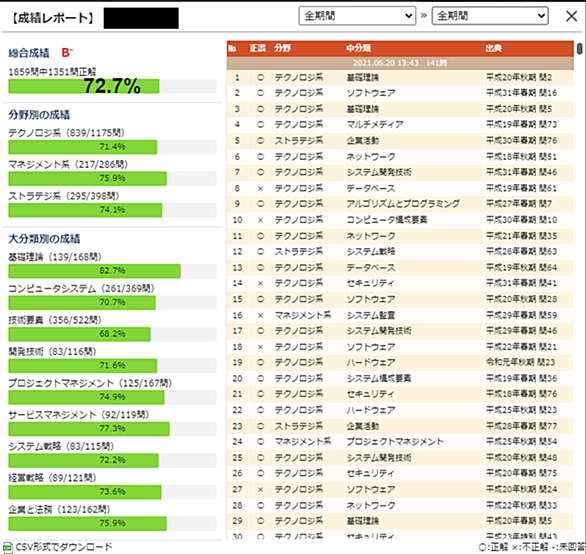This screenshot has height=554, width=586.
Task: Click 開発技術 (83/116問) label
Action: (x=52, y=351)
